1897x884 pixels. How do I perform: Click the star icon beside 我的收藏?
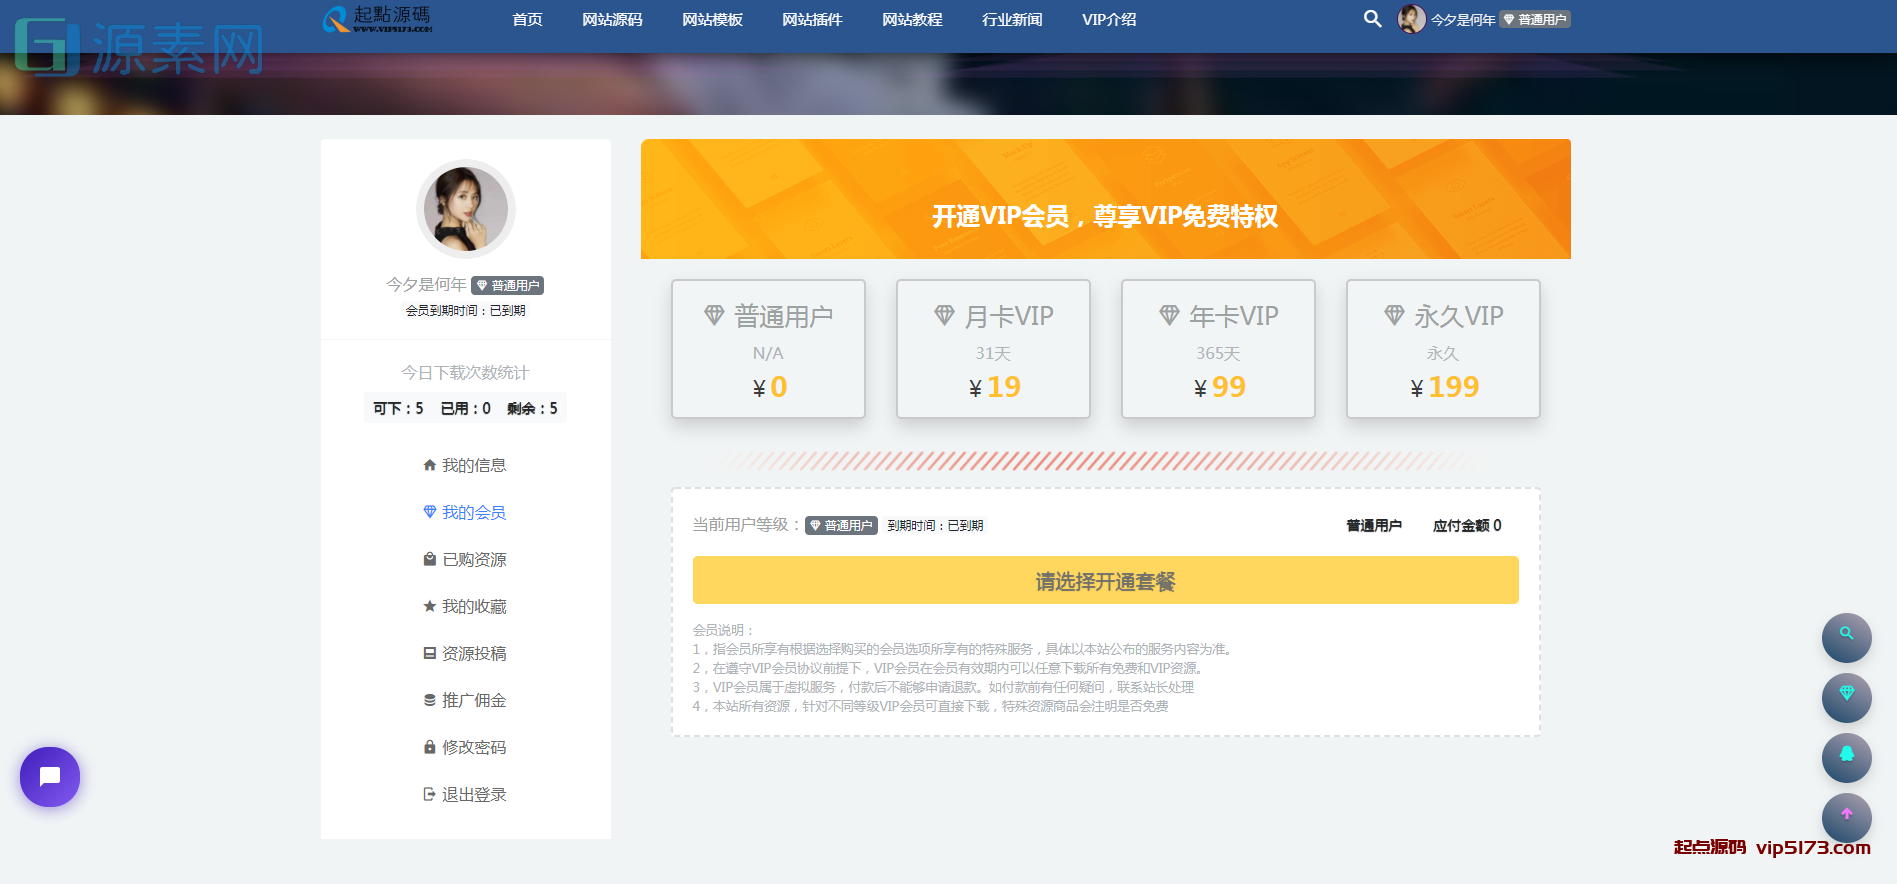pos(430,606)
